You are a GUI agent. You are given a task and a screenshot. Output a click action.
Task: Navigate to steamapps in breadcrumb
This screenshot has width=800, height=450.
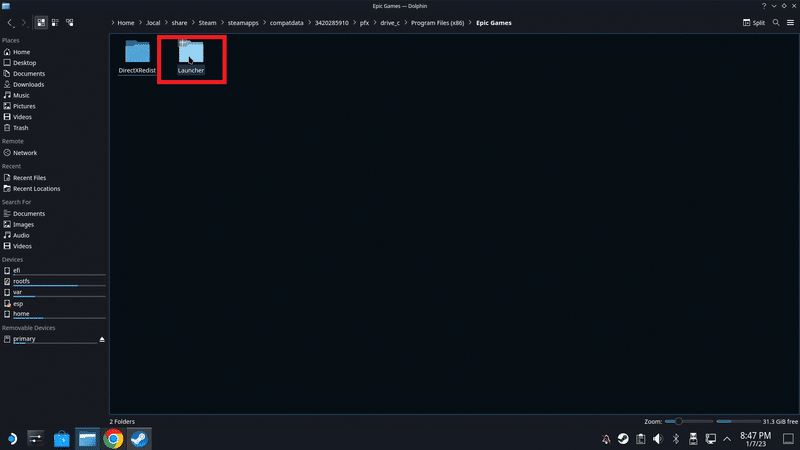coord(243,22)
